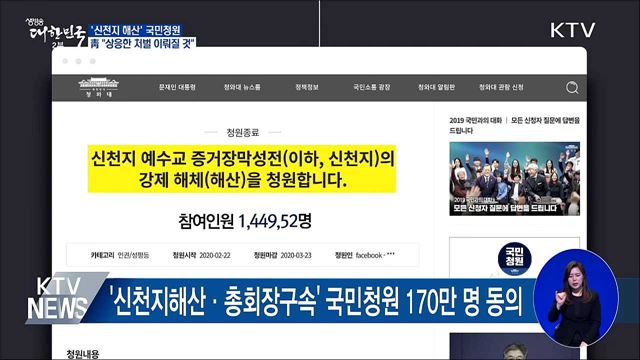Select the 청와대 알림판 menu item
This screenshot has height=360, width=640.
pos(436,87)
